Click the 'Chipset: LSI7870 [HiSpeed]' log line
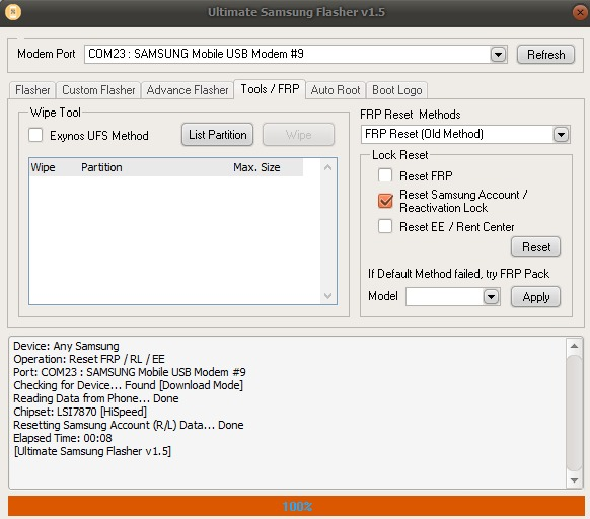Image resolution: width=590 pixels, height=519 pixels. (x=80, y=412)
